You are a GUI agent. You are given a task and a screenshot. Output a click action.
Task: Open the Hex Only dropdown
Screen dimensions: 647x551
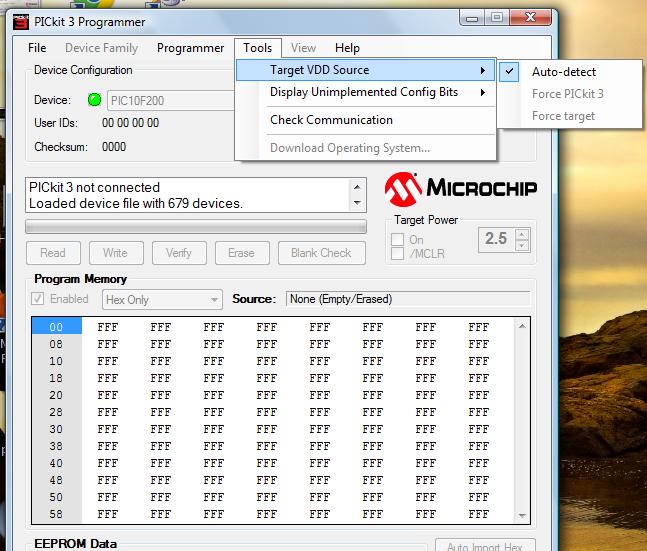(x=162, y=300)
